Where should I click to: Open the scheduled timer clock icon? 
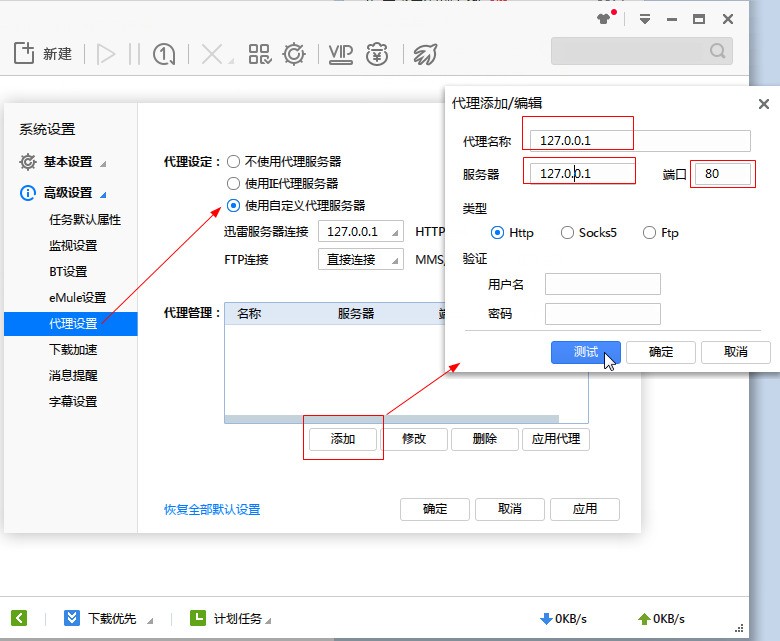164,54
